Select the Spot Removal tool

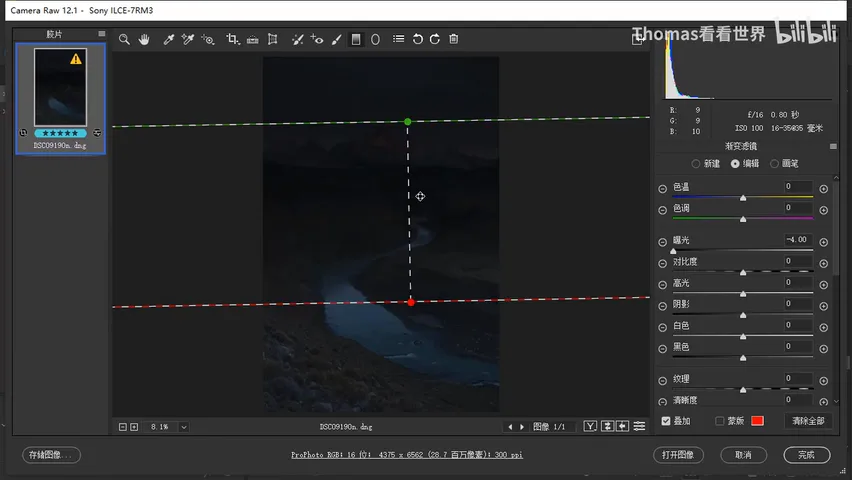click(x=297, y=39)
